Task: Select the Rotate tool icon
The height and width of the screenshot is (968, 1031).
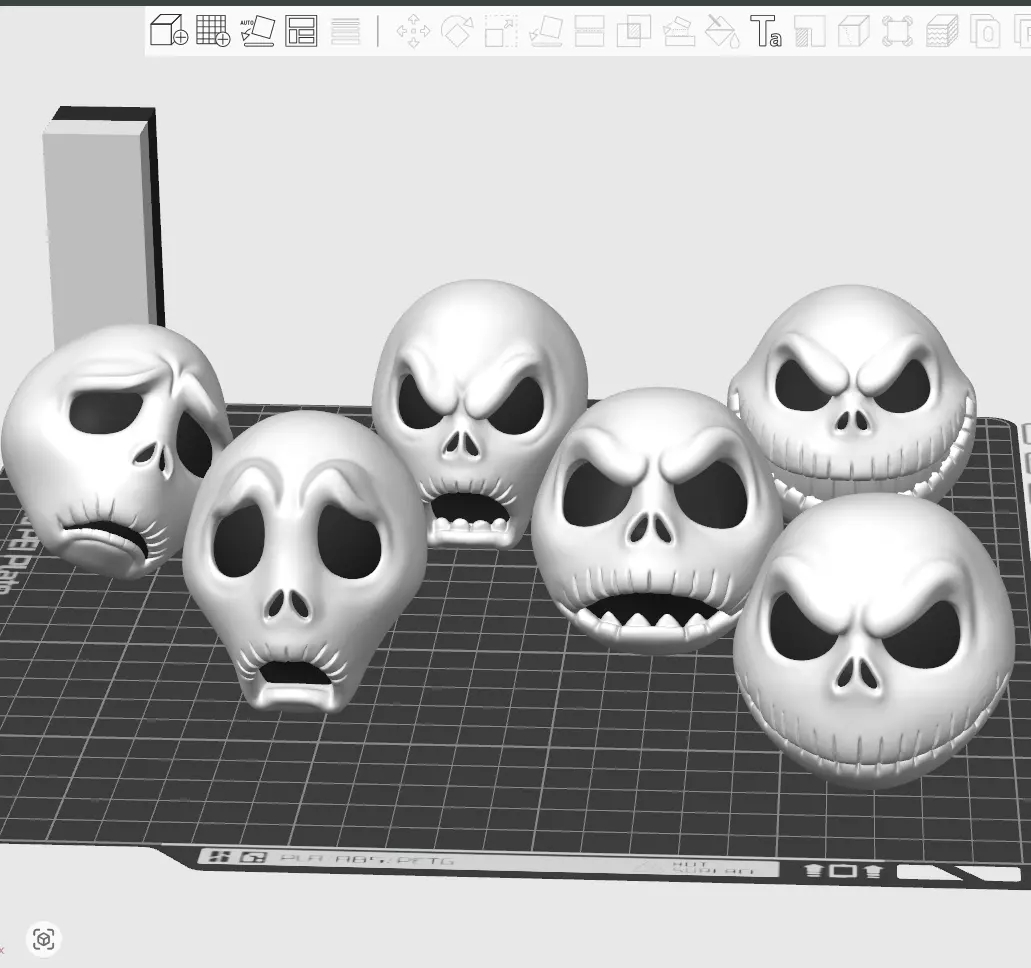Action: pyautogui.click(x=457, y=31)
